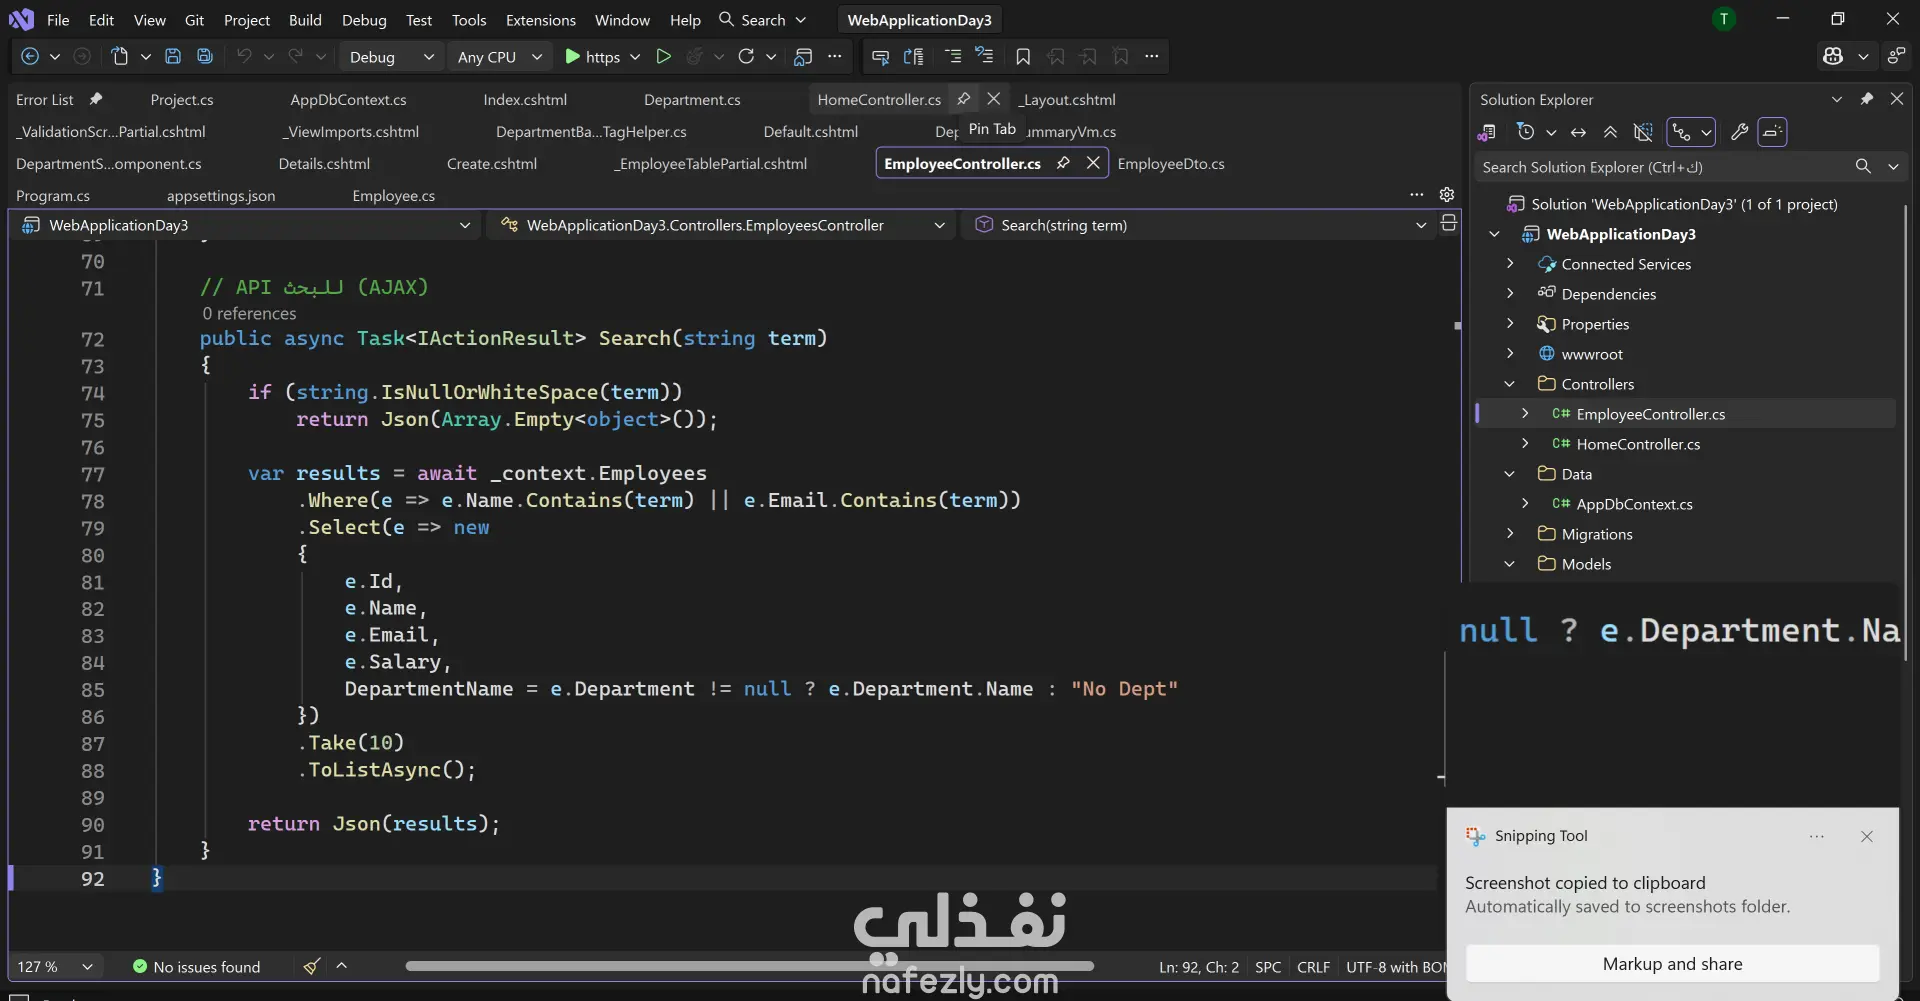The image size is (1920, 1001).
Task: Click the split editor icon
Action: pos(1448,224)
